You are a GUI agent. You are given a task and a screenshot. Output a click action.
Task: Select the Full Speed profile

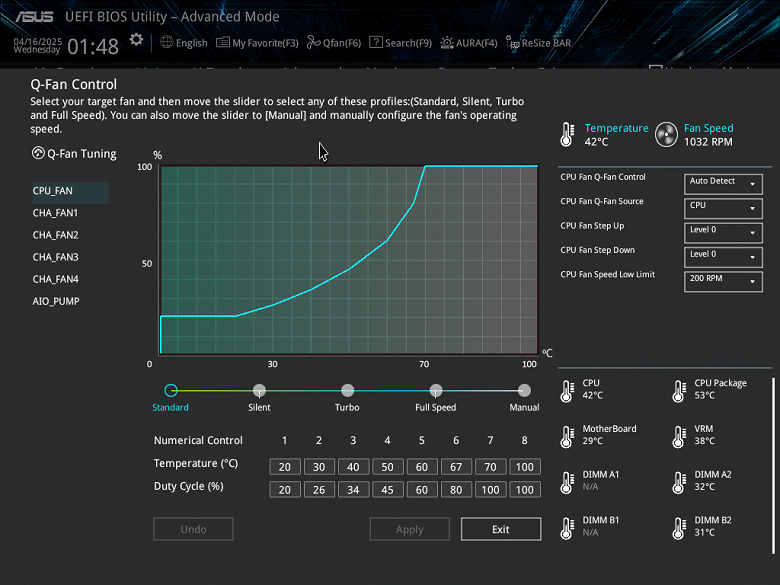coord(436,390)
